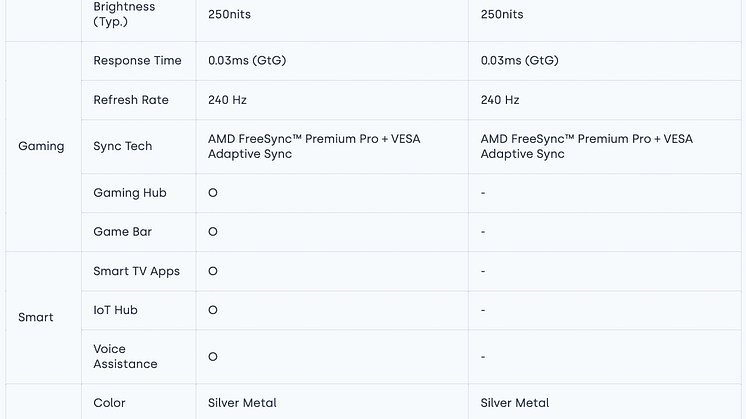Click the Voice Assistance dash in second column
The image size is (746, 419).
coord(483,357)
